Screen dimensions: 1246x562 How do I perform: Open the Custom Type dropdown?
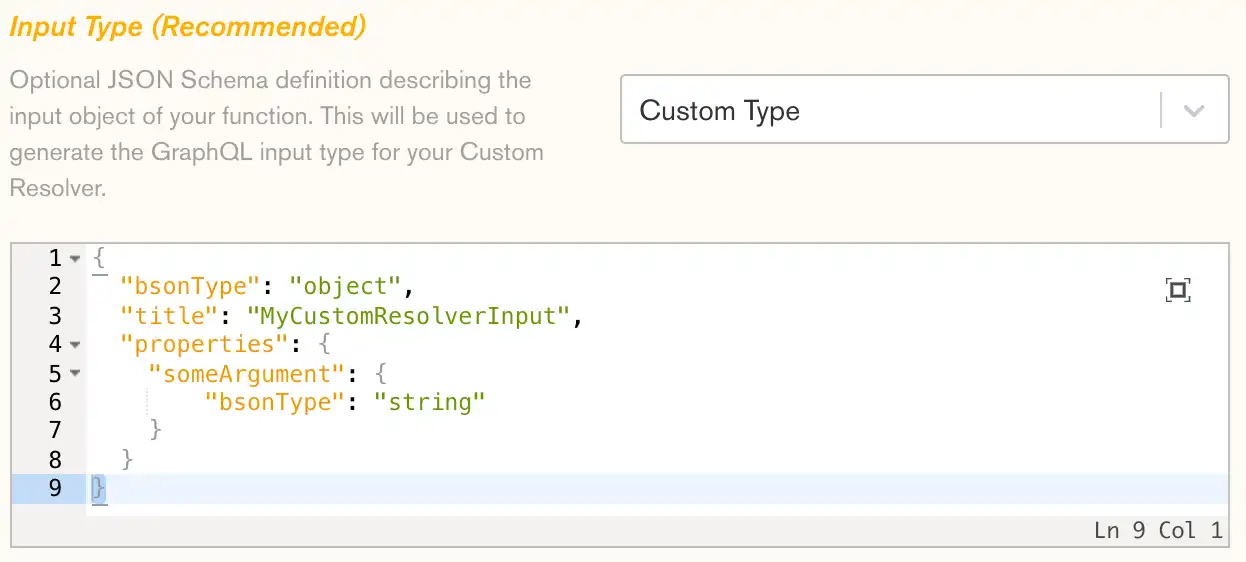(x=890, y=110)
